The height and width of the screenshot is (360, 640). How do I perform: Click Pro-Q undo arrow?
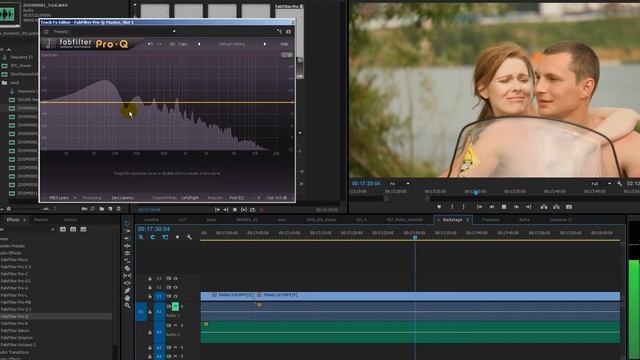[x=150, y=44]
